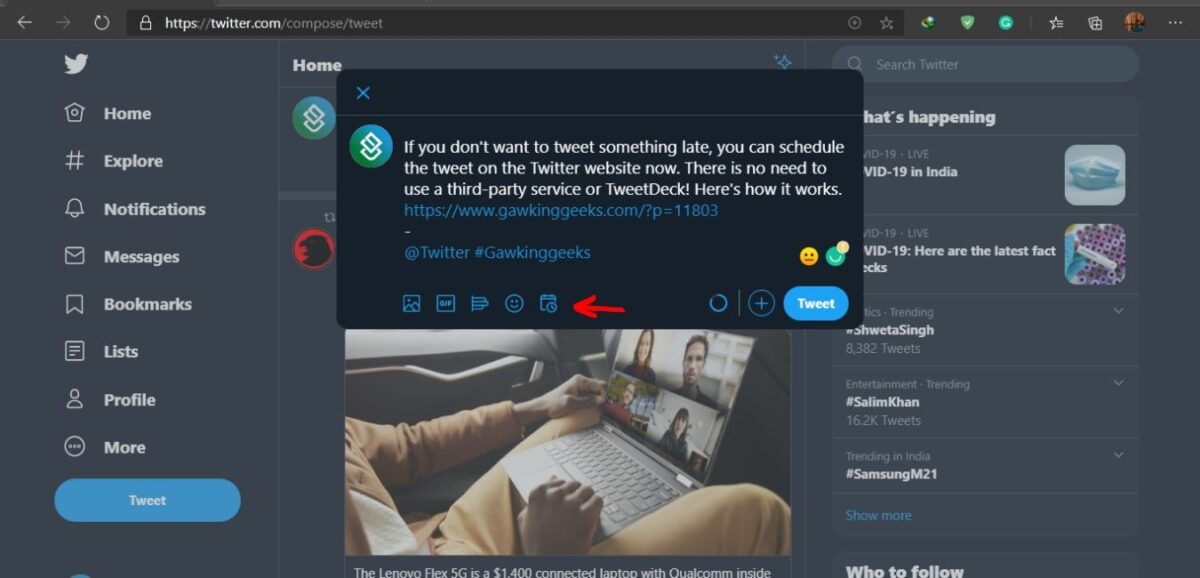Reload the page

(x=101, y=22)
